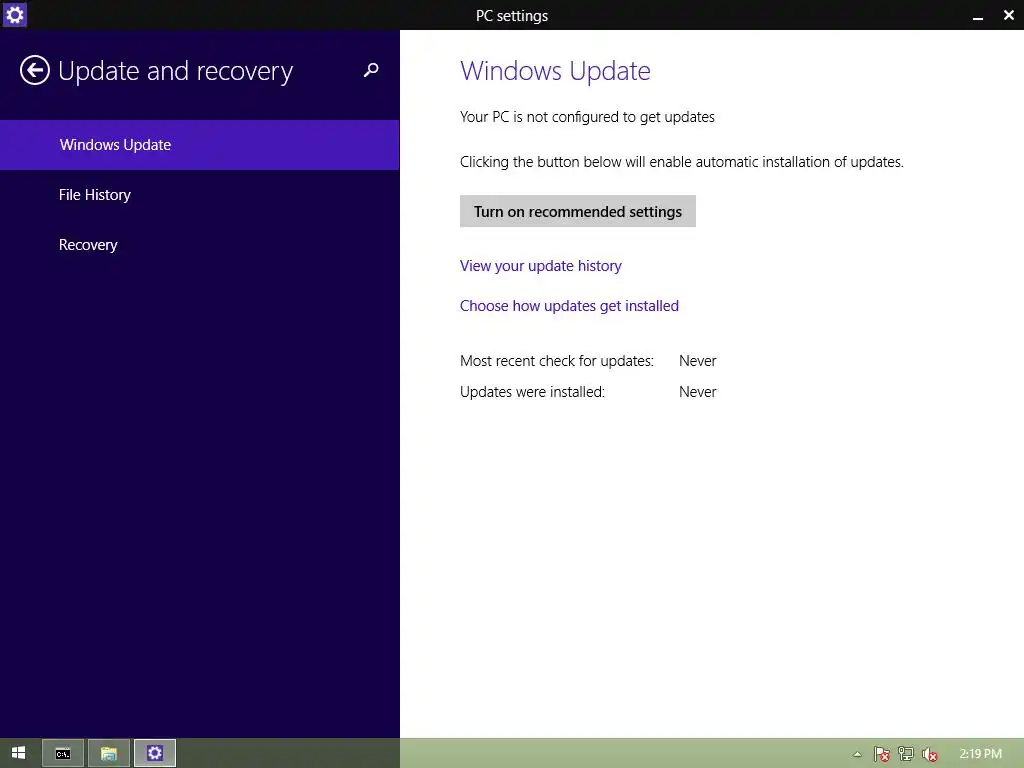Open Command Prompt from the taskbar
1024x768 pixels.
(x=63, y=754)
